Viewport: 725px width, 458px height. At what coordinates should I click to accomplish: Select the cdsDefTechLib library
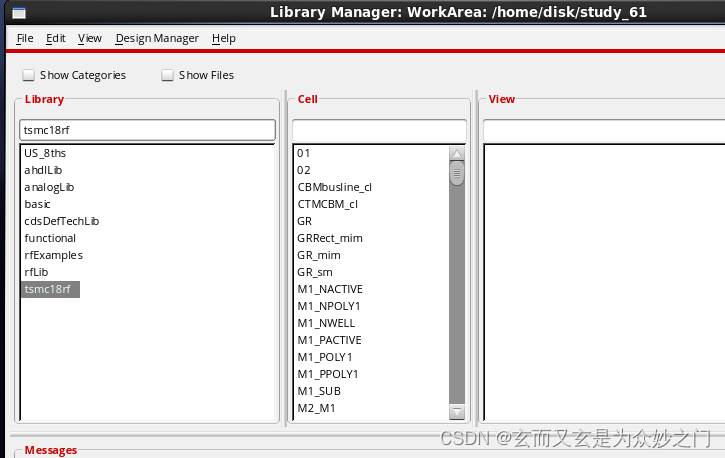pos(62,221)
